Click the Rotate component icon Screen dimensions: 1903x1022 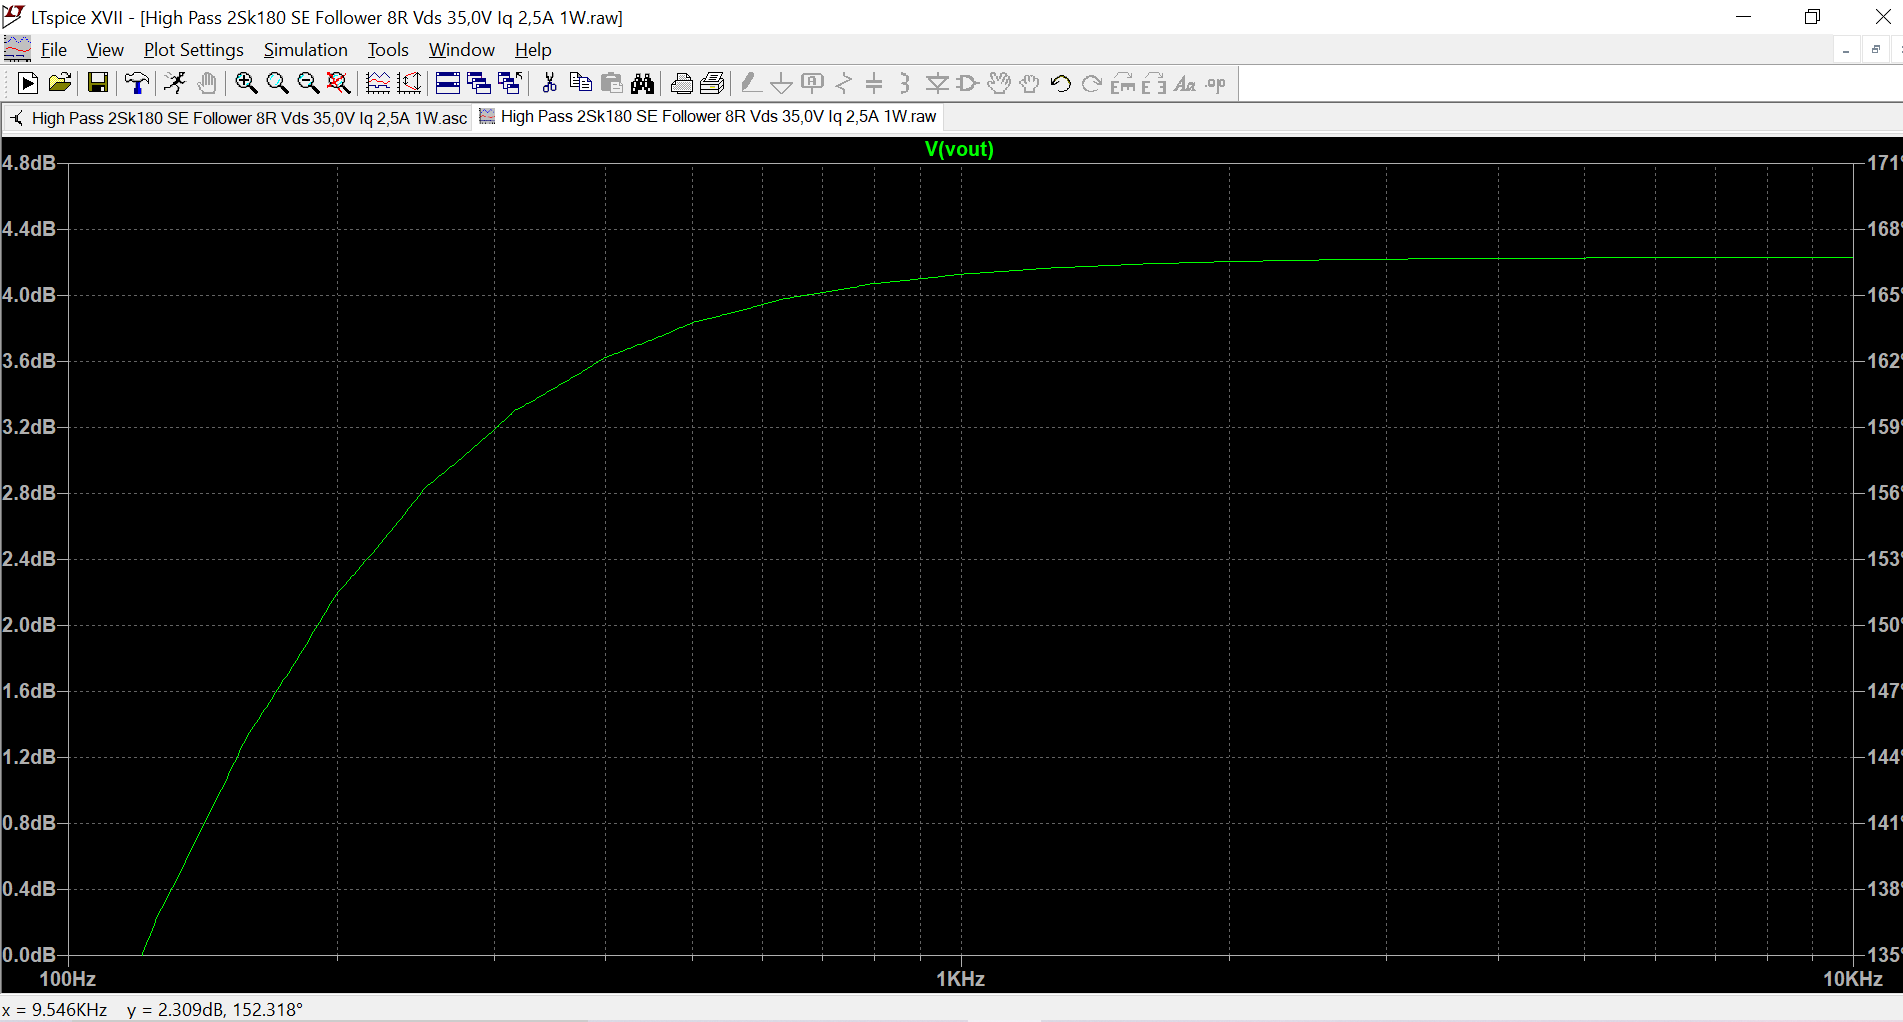click(1123, 84)
